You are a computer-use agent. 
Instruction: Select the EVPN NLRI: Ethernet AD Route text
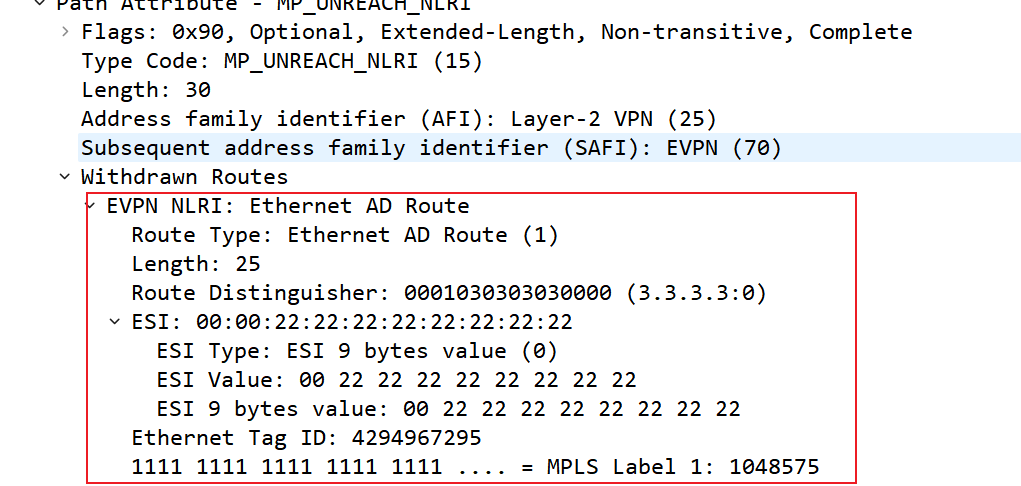287,206
